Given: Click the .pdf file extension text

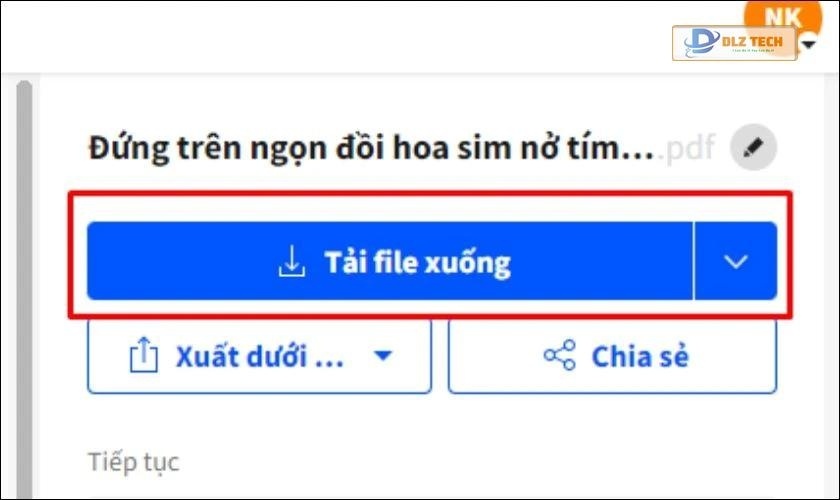Looking at the screenshot, I should pyautogui.click(x=690, y=149).
